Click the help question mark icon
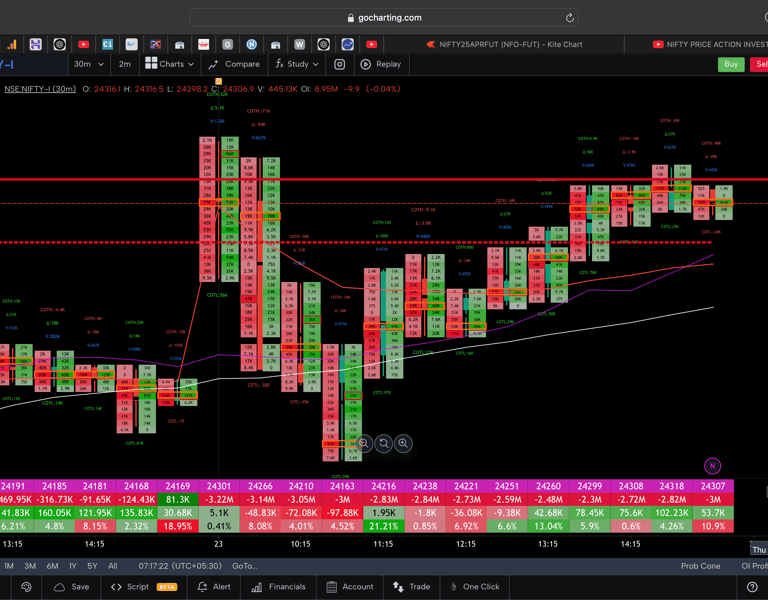The width and height of the screenshot is (768, 600). click(752, 587)
